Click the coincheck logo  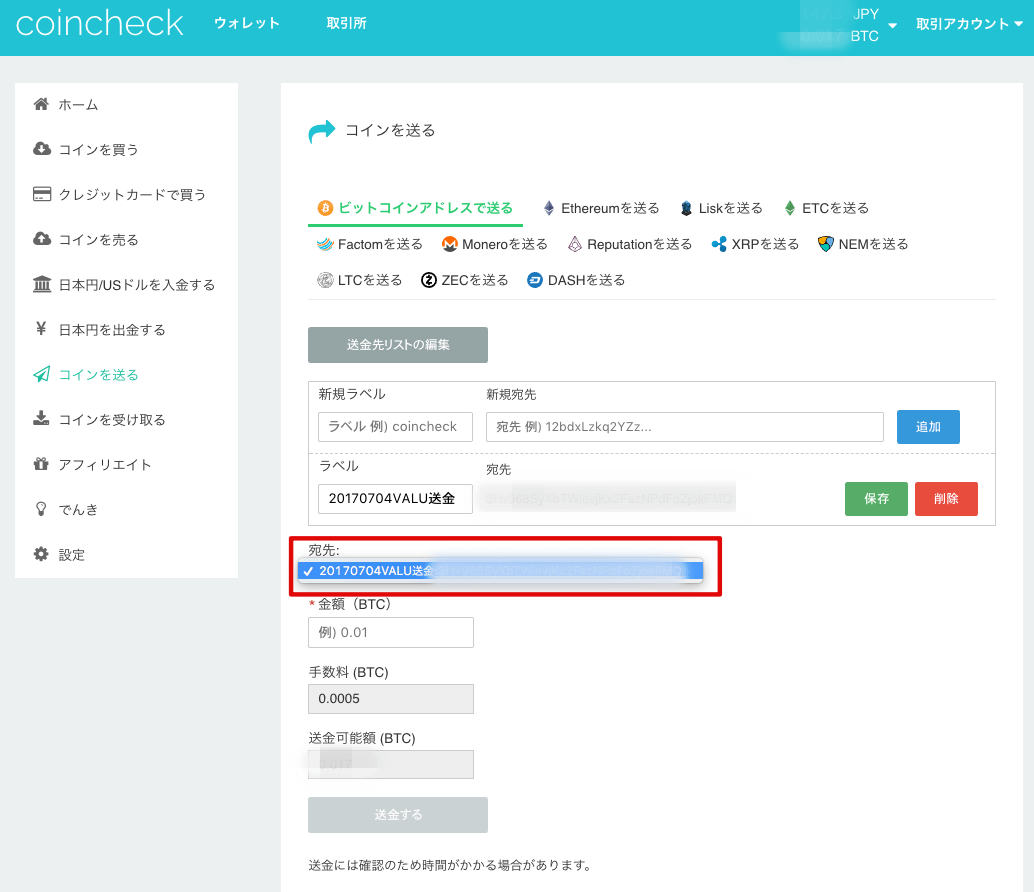click(x=100, y=24)
